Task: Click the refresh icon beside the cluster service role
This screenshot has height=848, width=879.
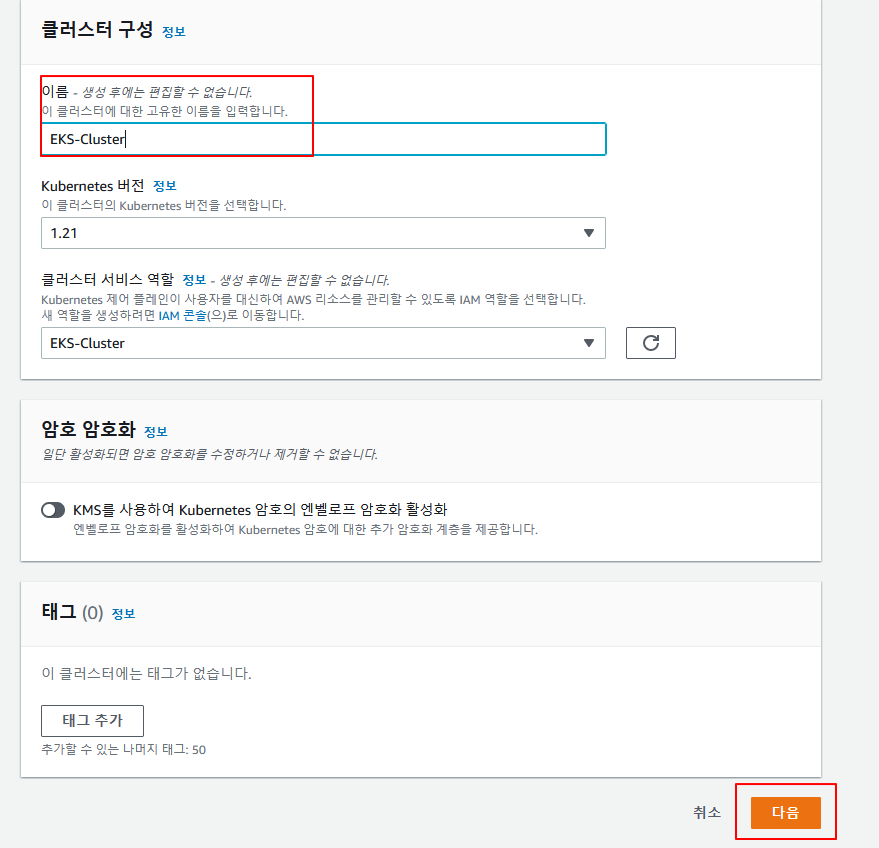Action: tap(650, 343)
